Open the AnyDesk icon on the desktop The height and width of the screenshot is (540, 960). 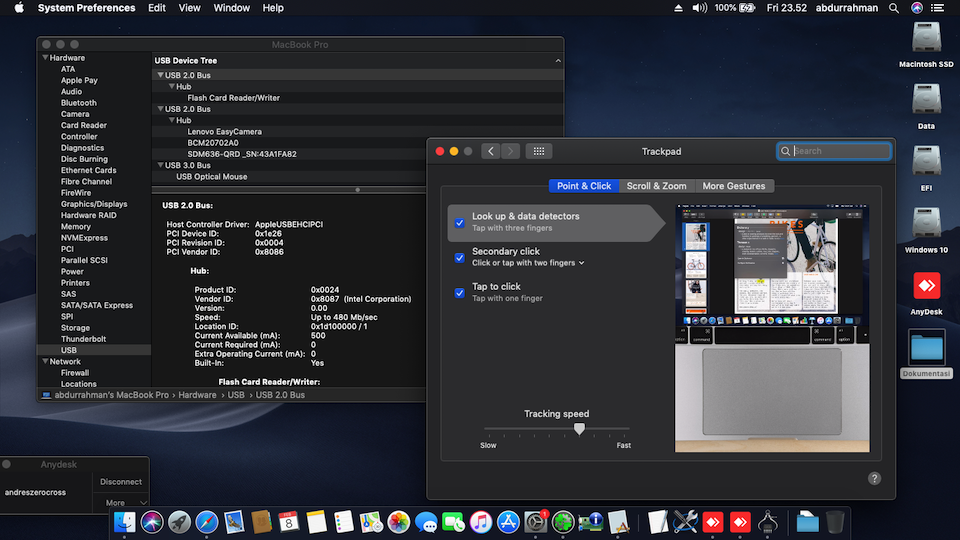(926, 287)
